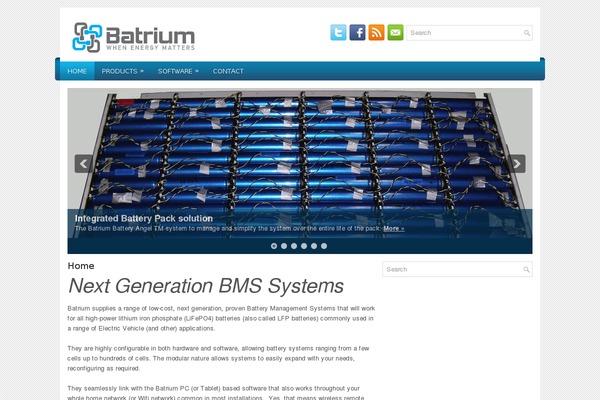Open the SOFTWARE menu

(178, 71)
